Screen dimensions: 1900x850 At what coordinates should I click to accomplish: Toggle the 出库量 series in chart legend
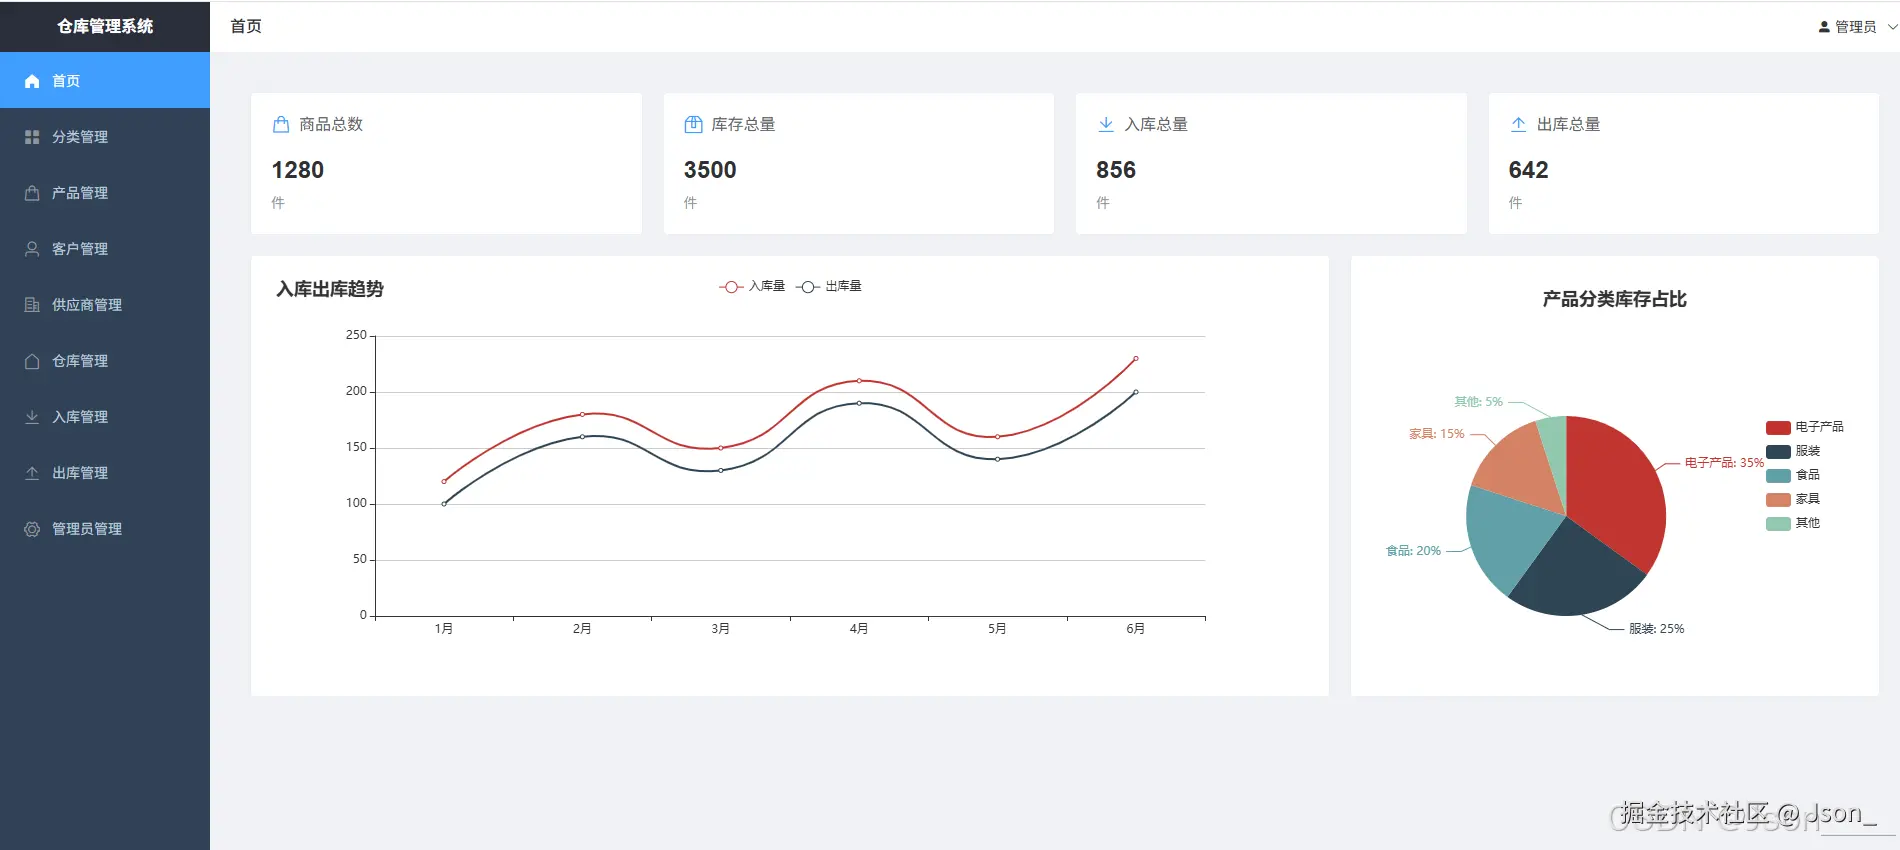click(829, 286)
